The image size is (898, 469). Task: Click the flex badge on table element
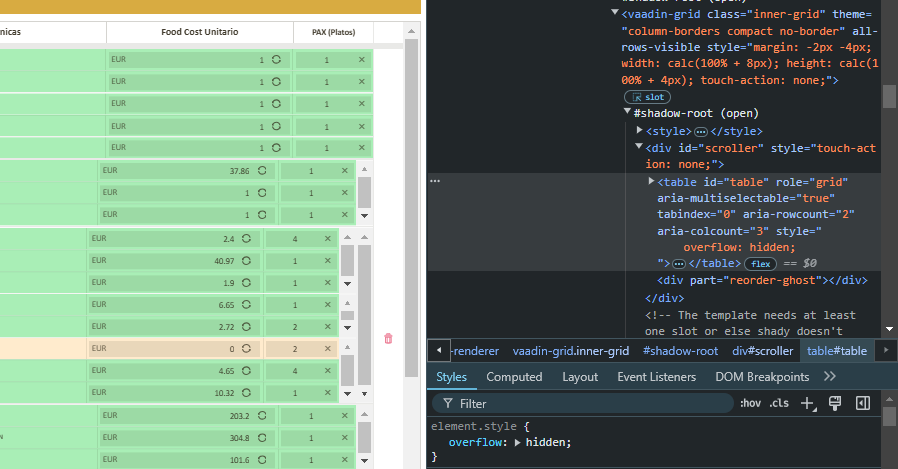pos(761,263)
